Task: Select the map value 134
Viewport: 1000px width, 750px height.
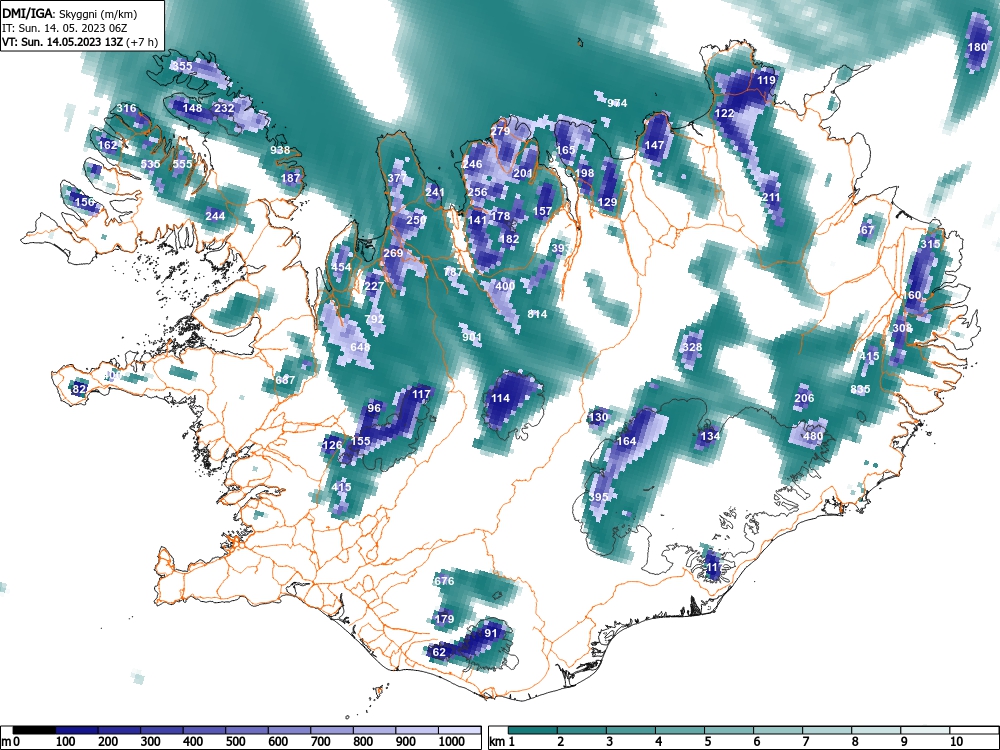Action: [710, 436]
